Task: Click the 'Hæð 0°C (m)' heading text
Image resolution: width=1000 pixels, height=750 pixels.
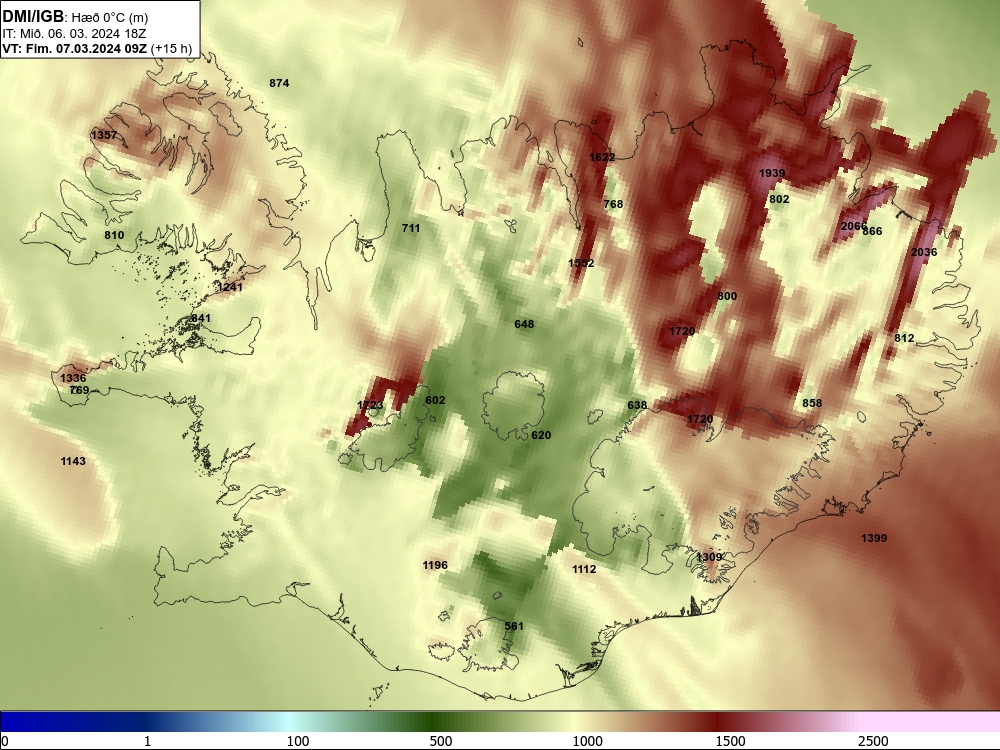Action: click(110, 18)
